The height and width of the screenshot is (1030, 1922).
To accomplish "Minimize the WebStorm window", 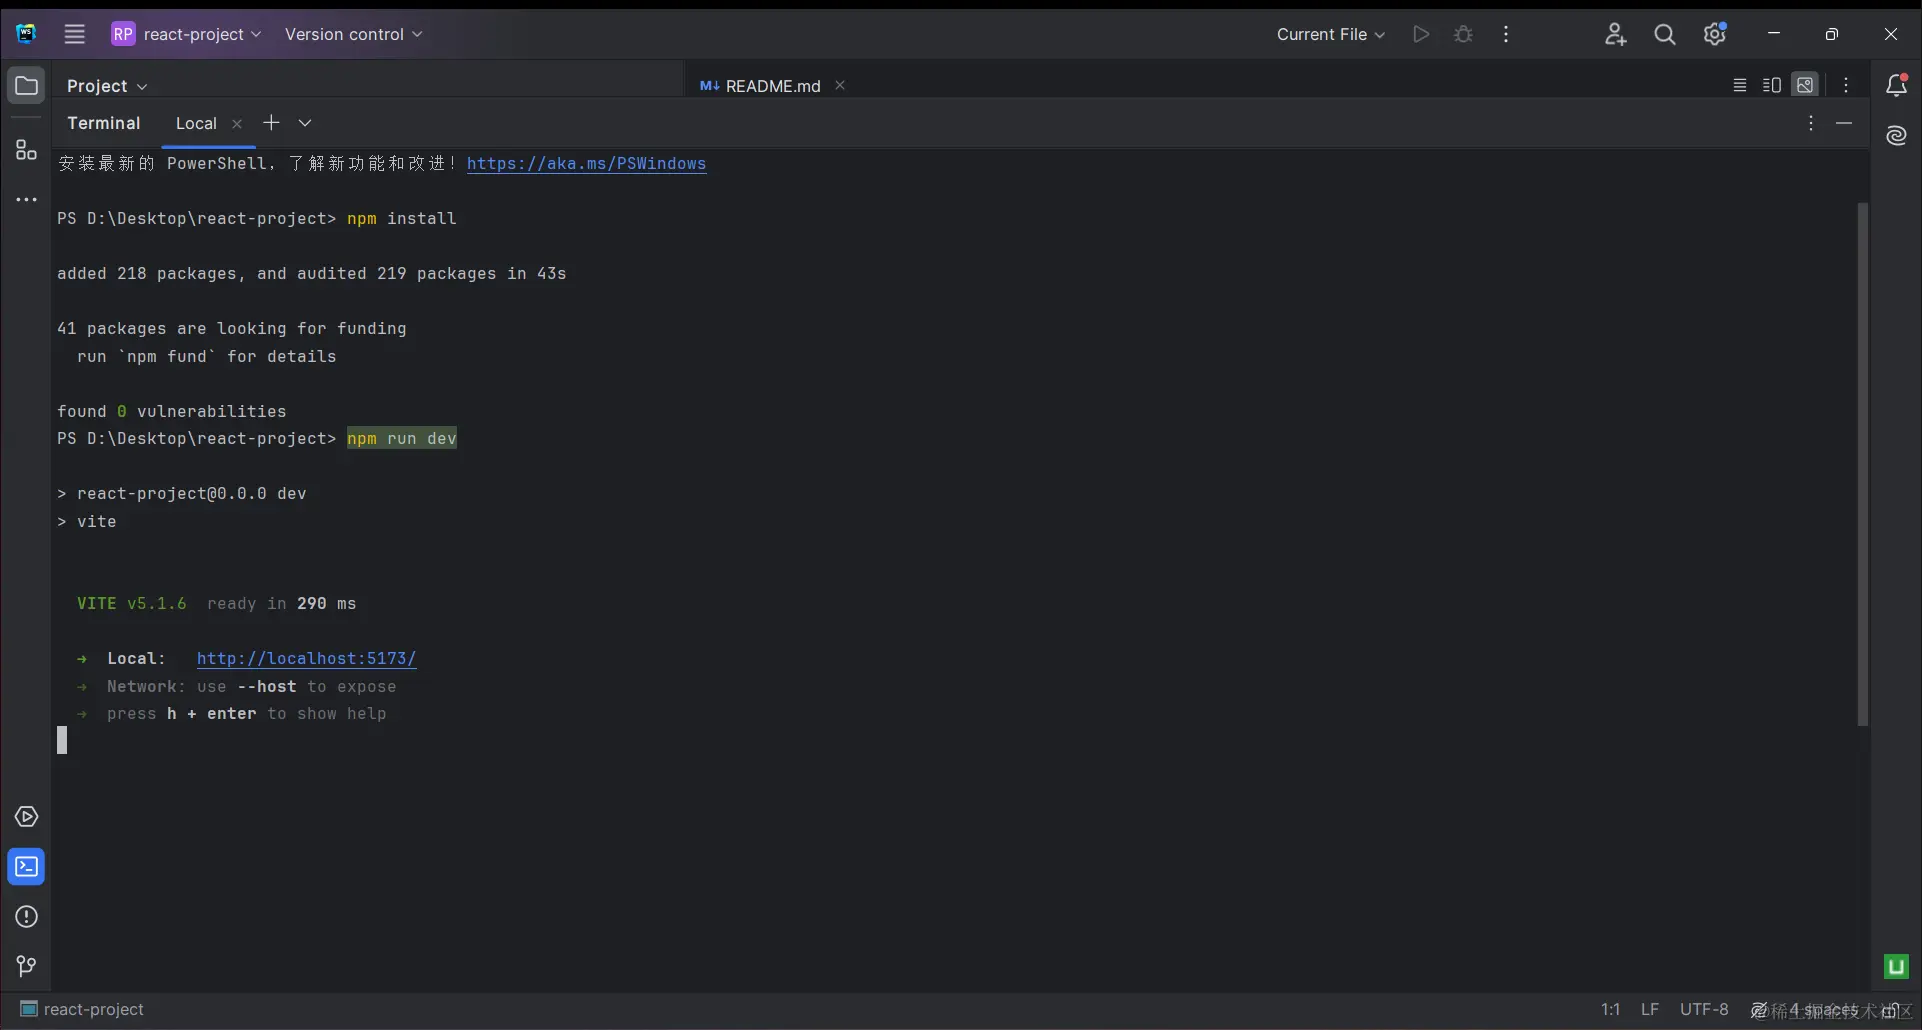I will (x=1774, y=34).
